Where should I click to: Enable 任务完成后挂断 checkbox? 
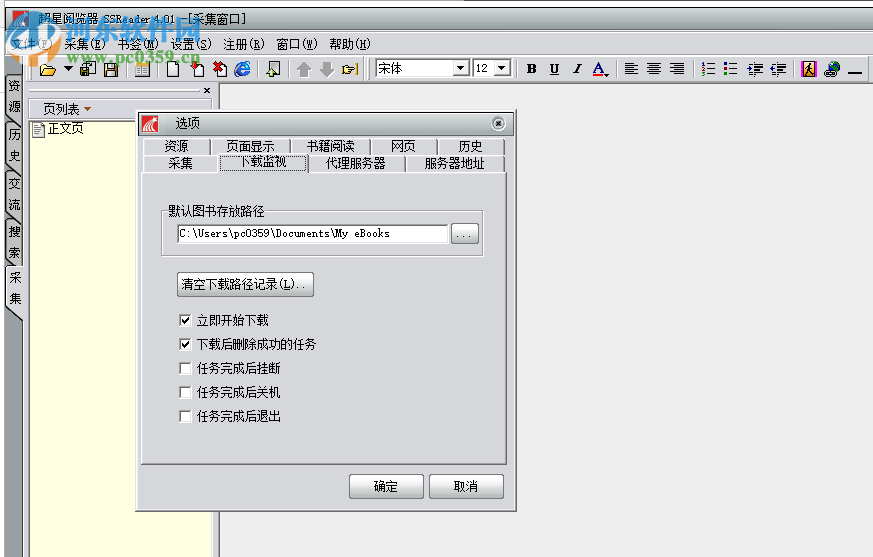pyautogui.click(x=185, y=368)
